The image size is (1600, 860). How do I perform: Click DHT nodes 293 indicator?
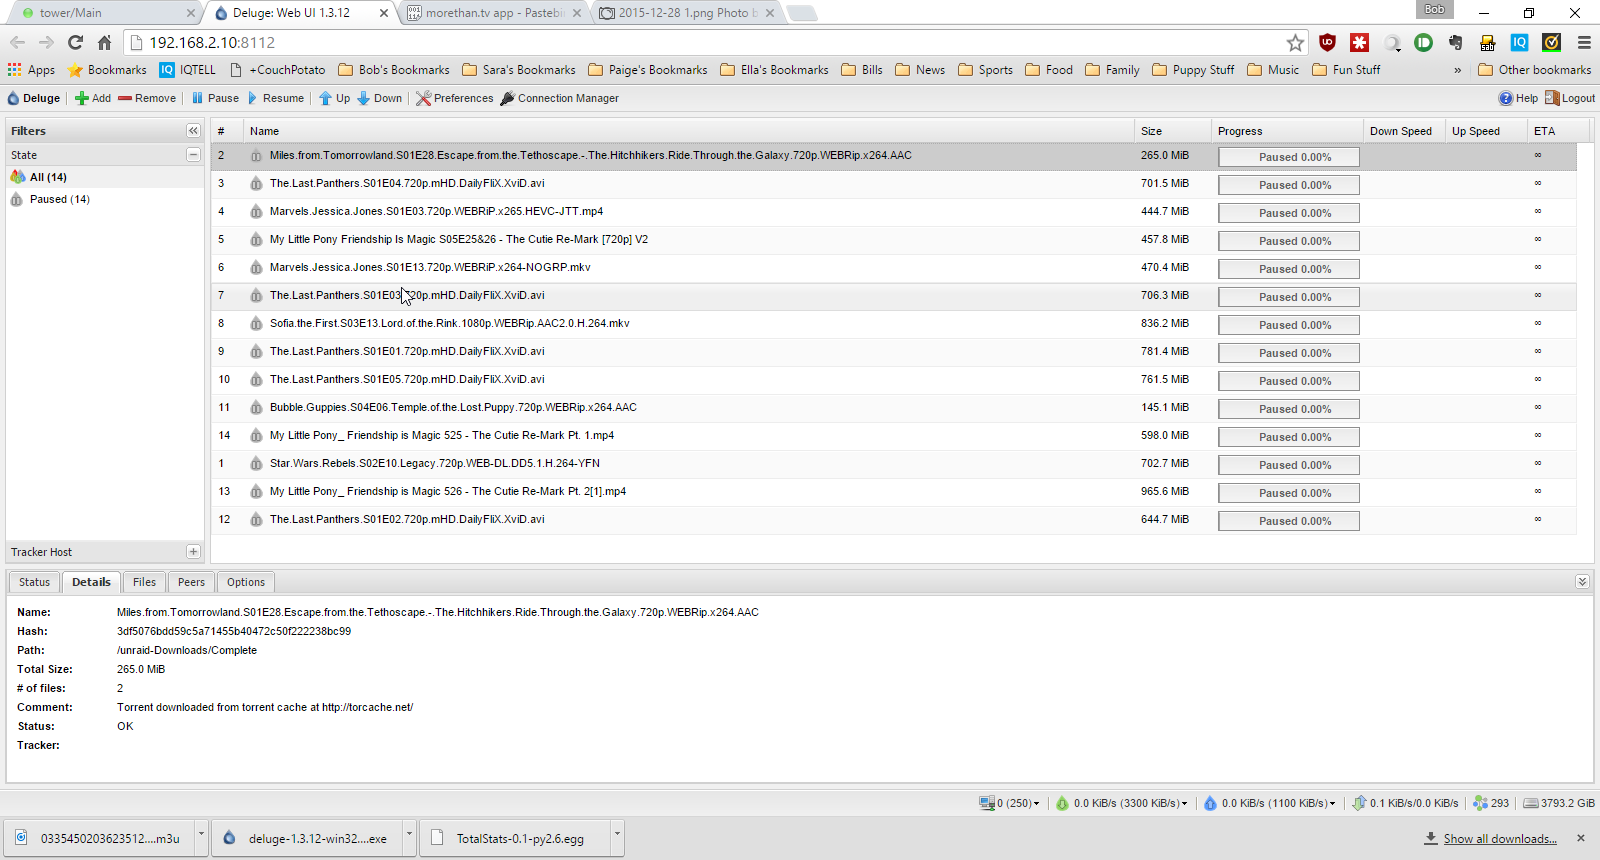pos(1491,803)
